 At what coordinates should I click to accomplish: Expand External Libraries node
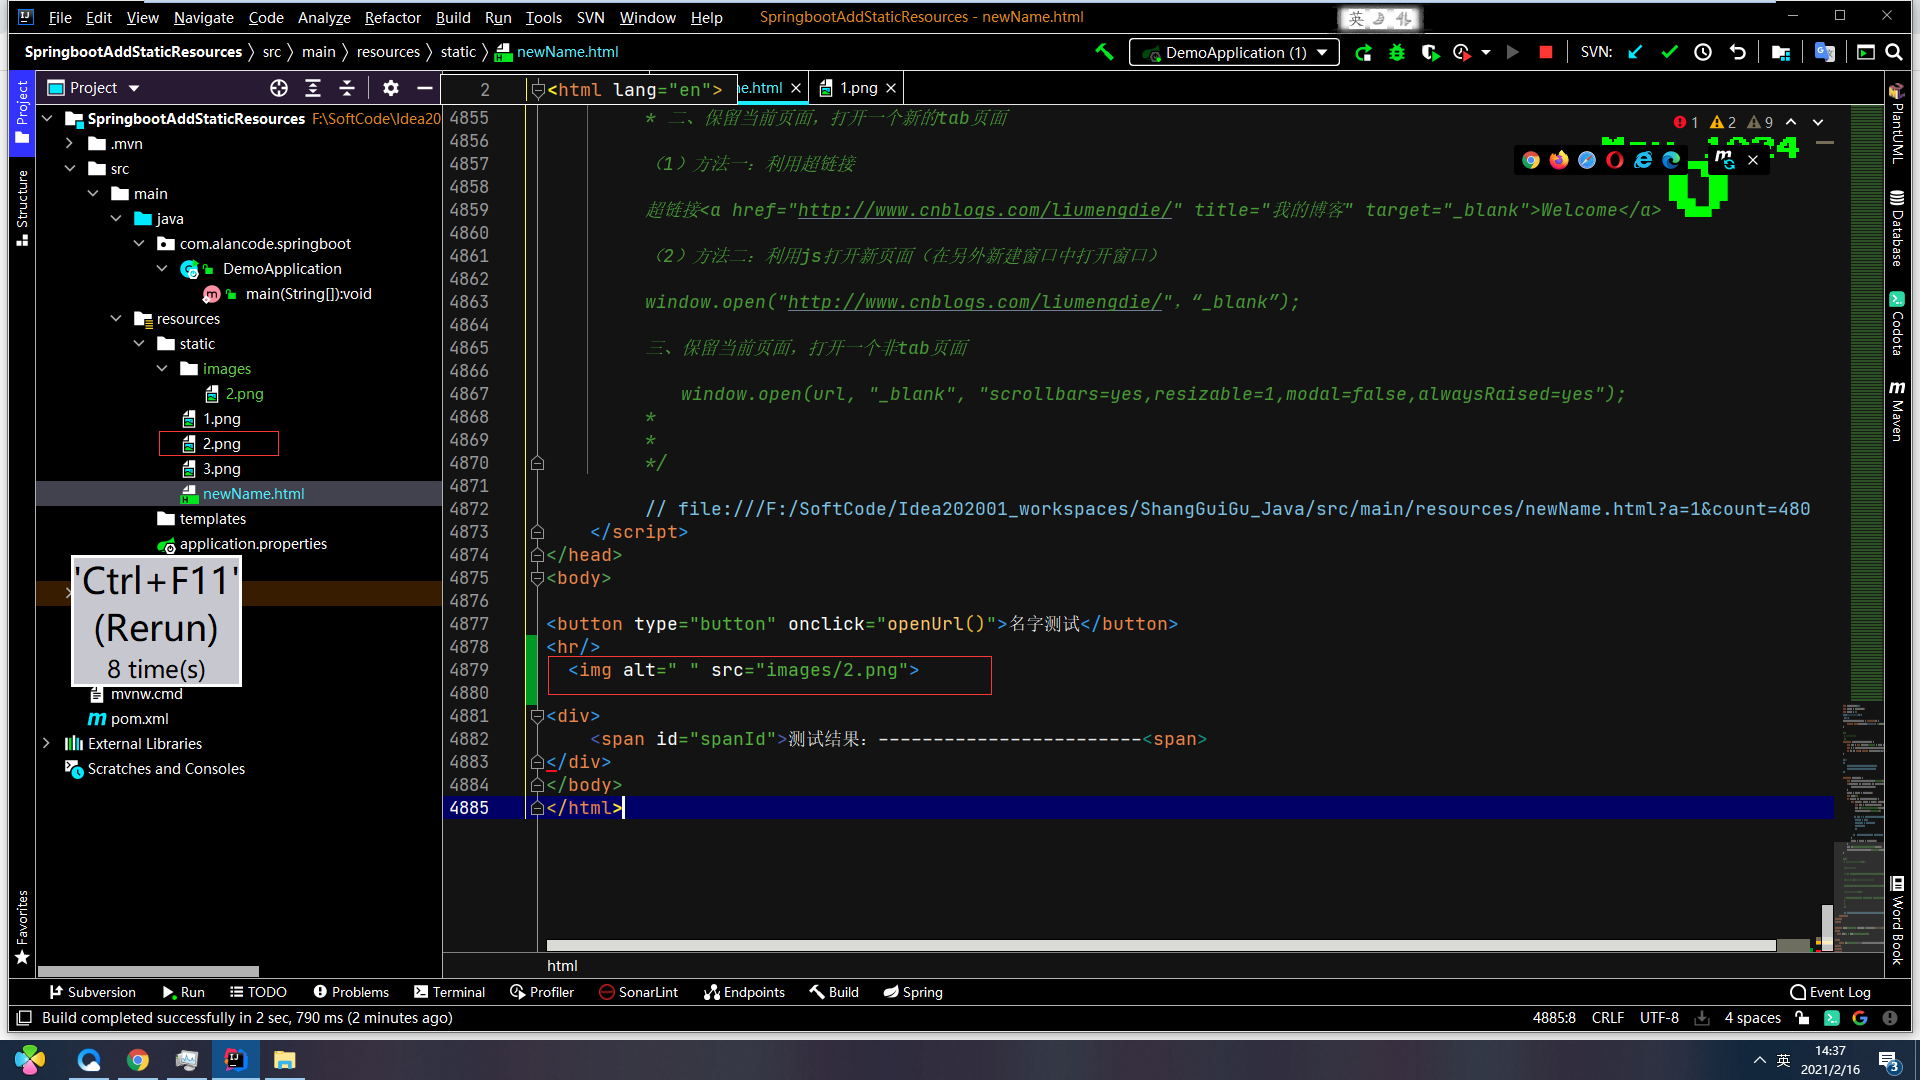[x=47, y=744]
